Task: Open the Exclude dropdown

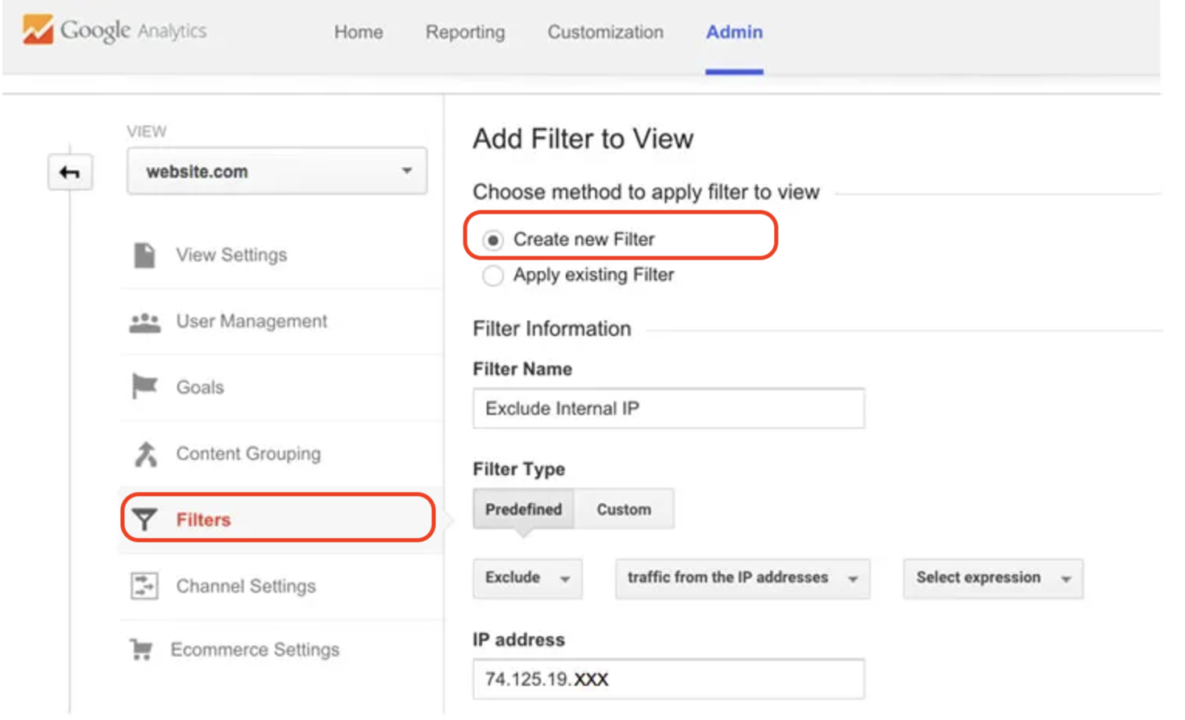Action: tap(527, 578)
